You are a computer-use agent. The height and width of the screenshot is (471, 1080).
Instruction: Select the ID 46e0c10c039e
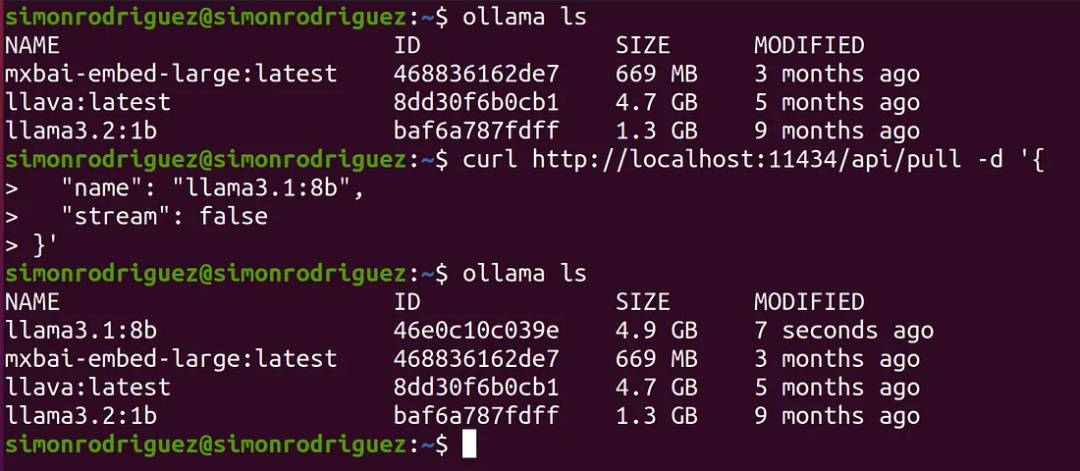click(x=476, y=331)
